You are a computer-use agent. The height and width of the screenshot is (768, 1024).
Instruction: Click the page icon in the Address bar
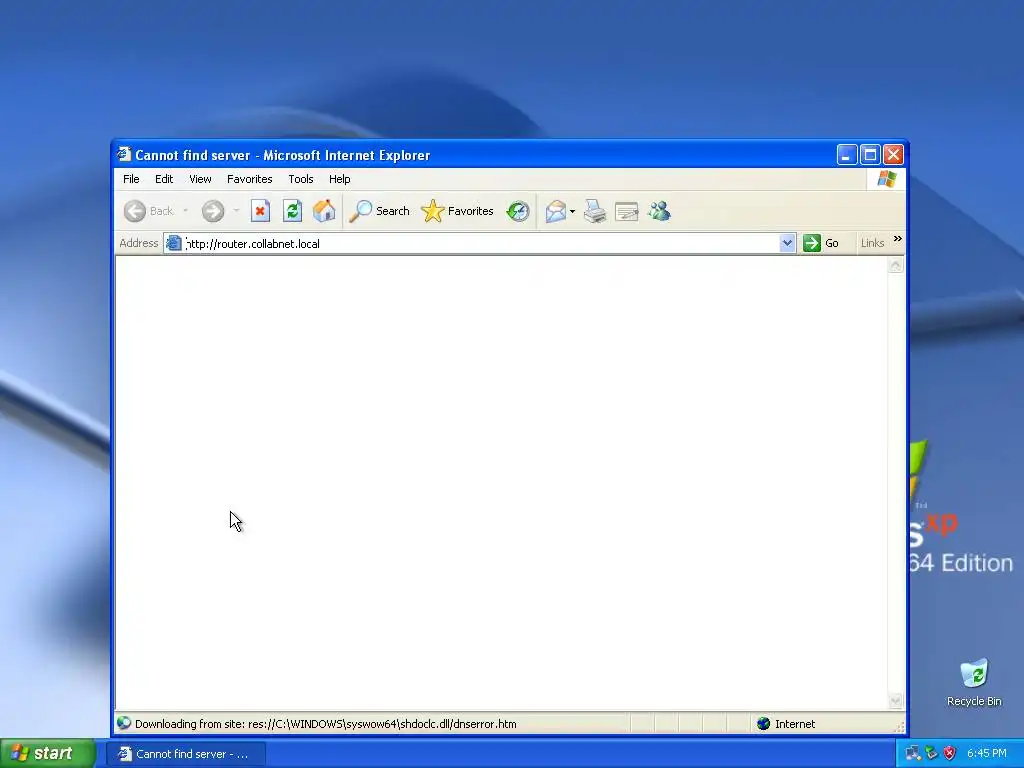[174, 243]
